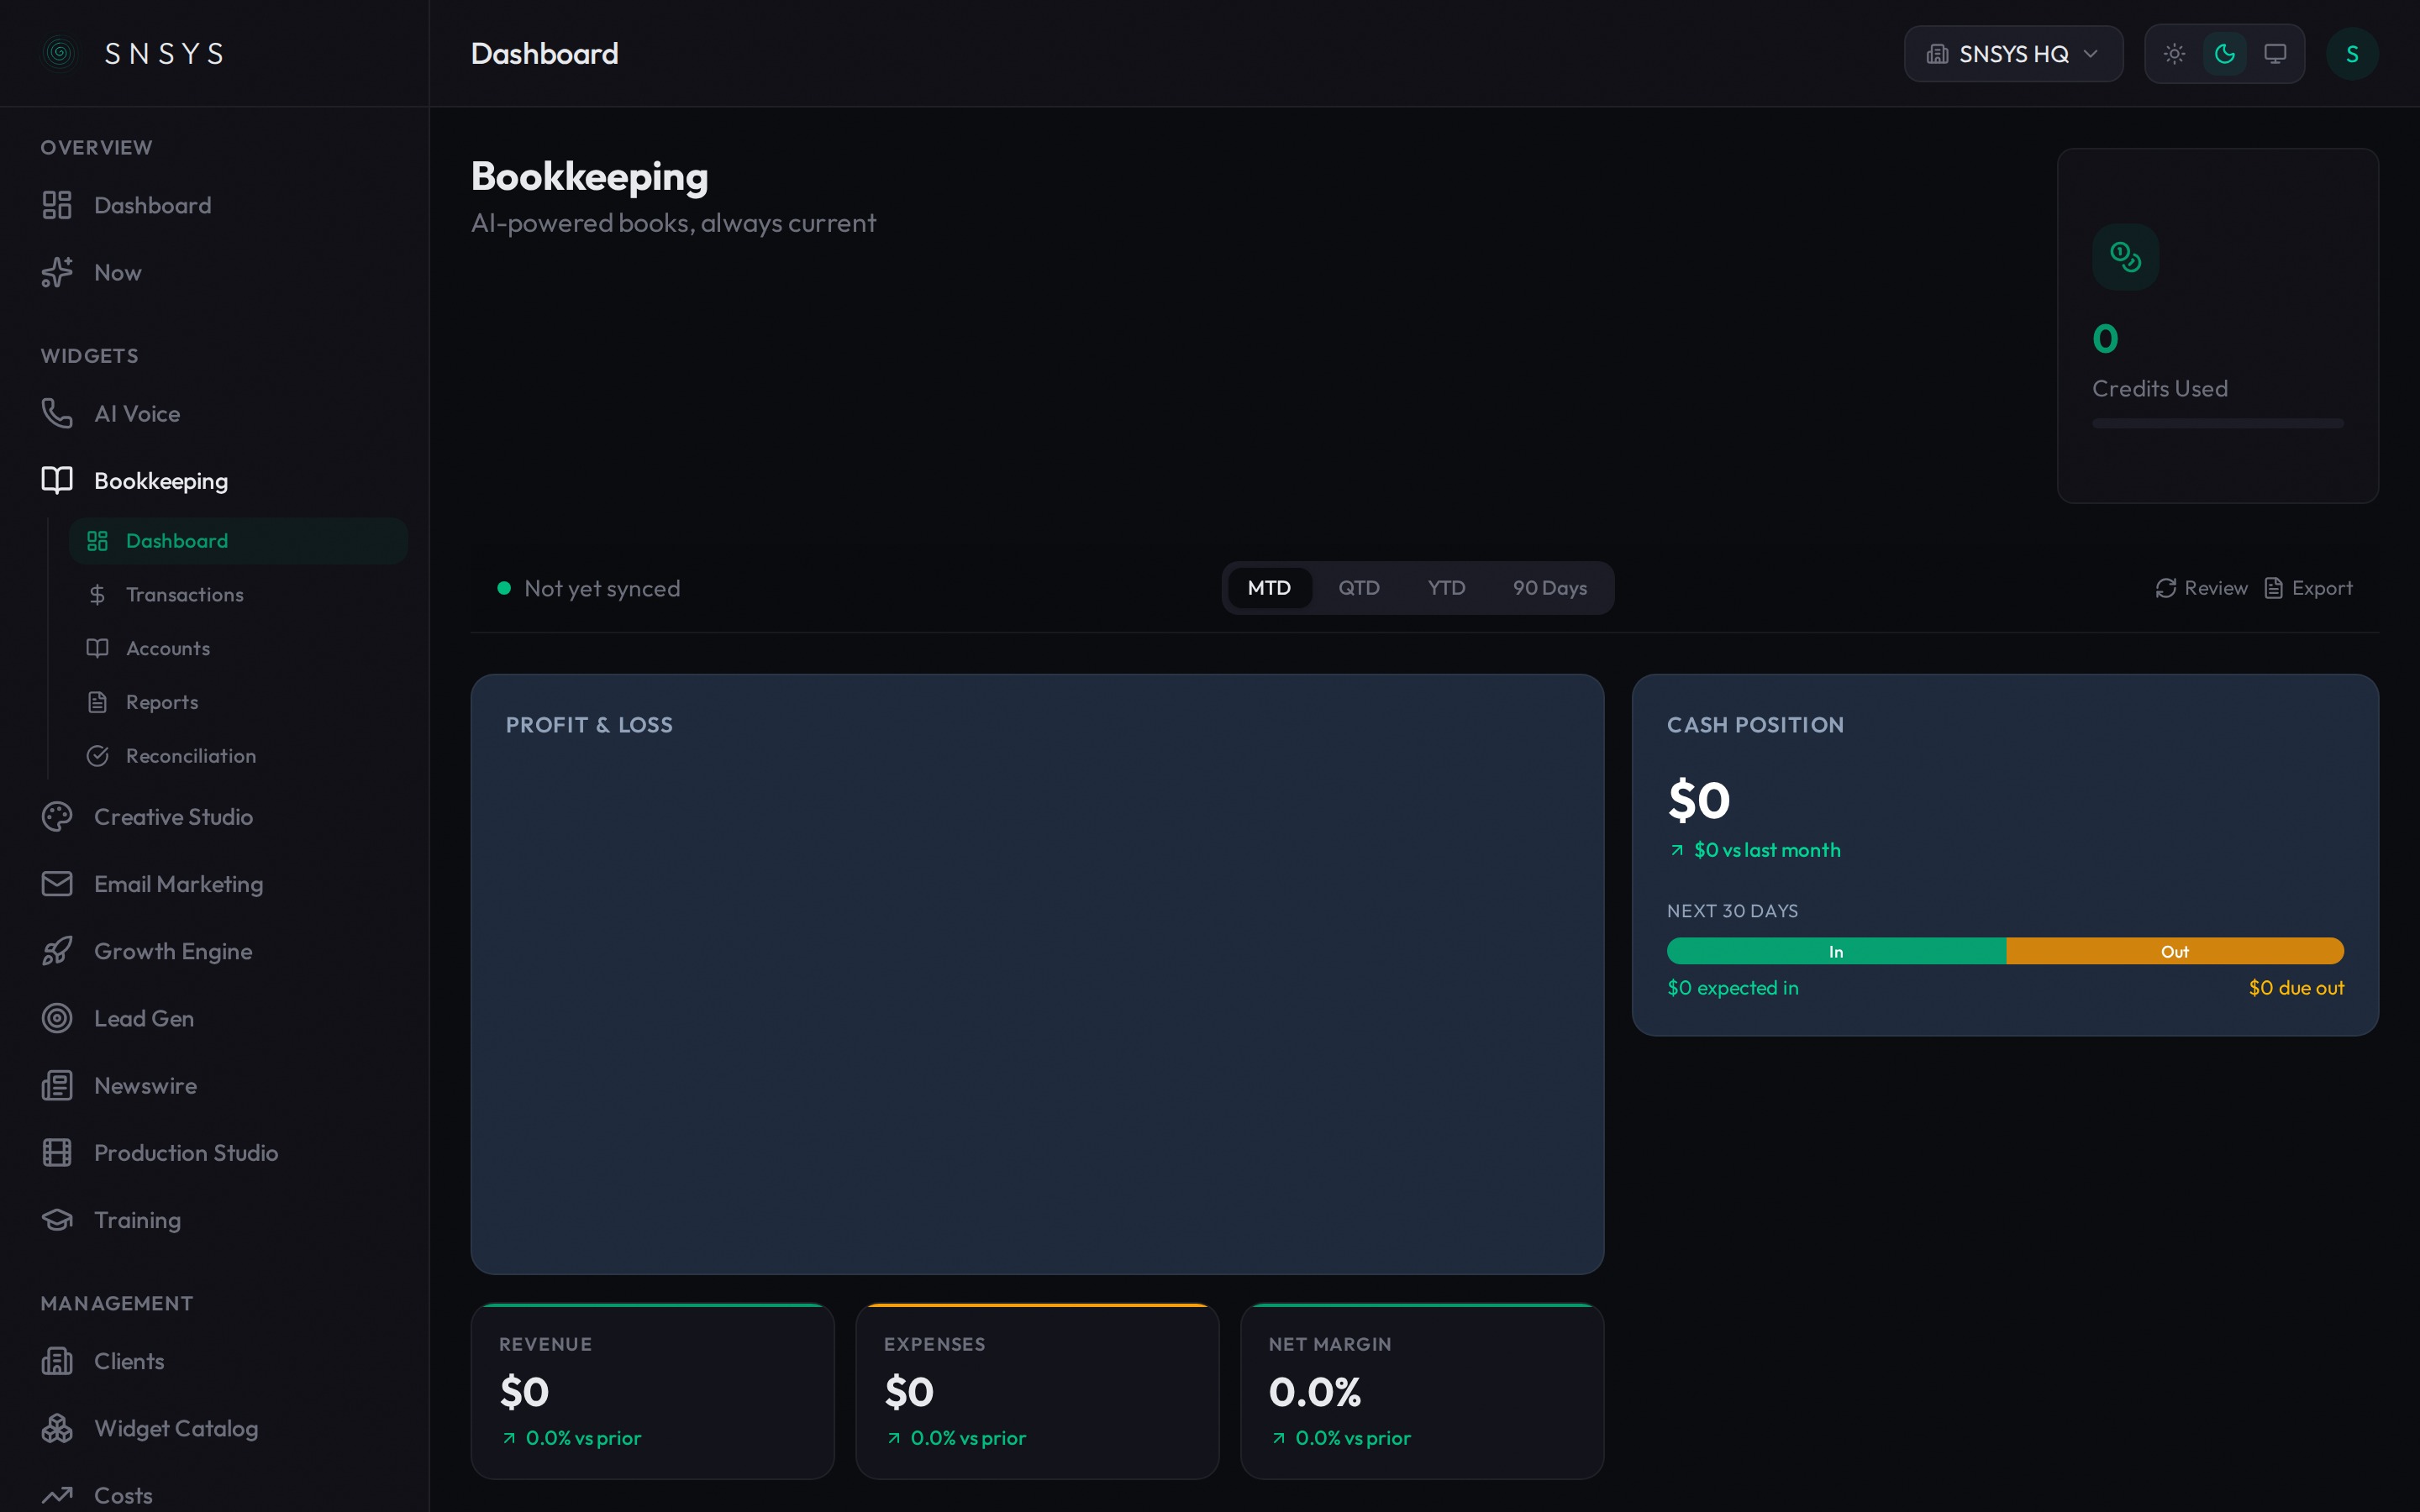Open the user avatar marked S
The width and height of the screenshot is (2420, 1512).
(2352, 53)
